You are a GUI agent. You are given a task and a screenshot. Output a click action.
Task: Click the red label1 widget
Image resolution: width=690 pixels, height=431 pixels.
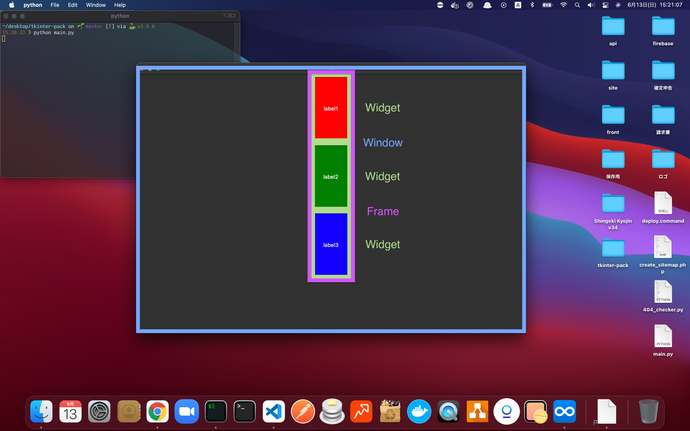[x=331, y=108]
